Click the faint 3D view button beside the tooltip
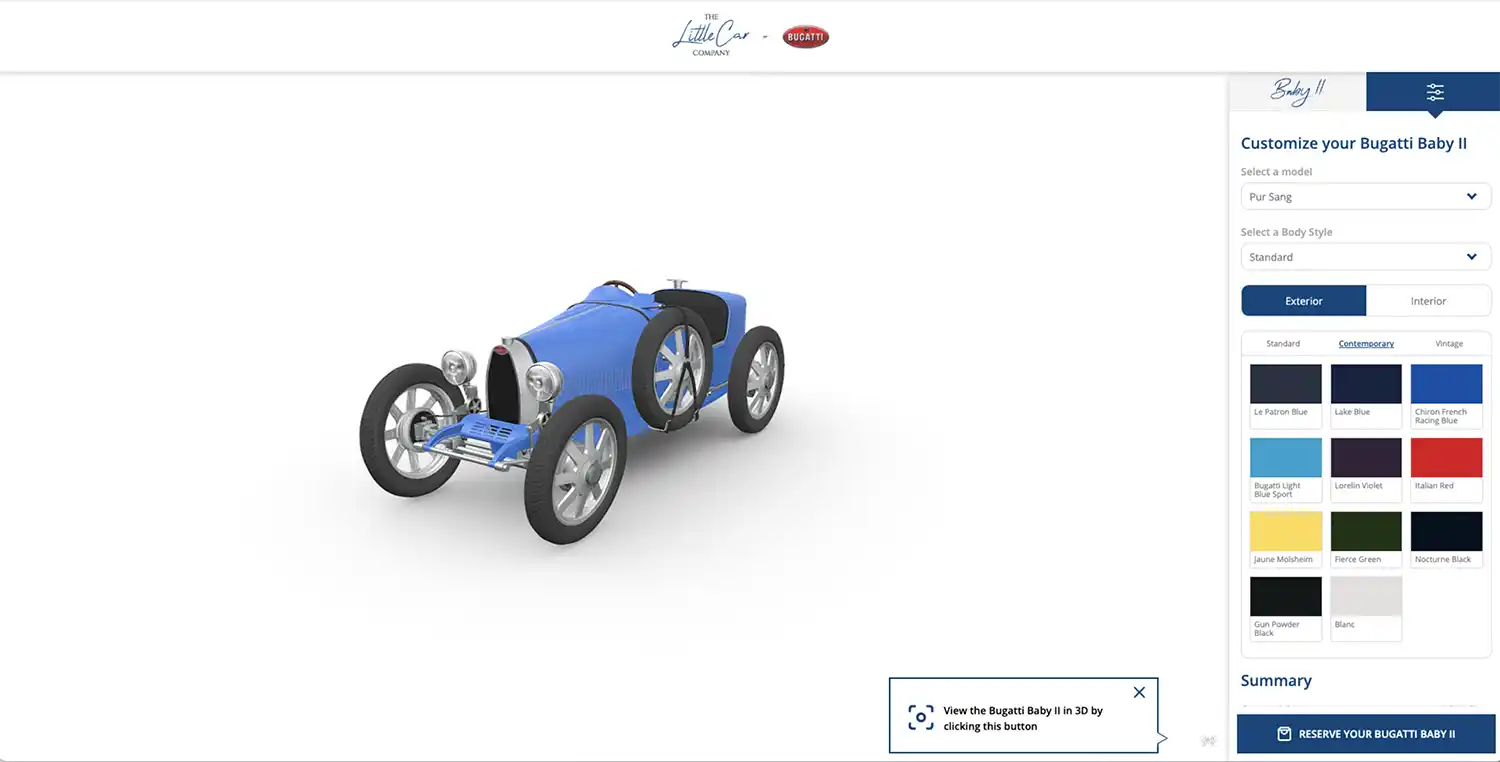This screenshot has width=1500, height=762. pos(1208,741)
